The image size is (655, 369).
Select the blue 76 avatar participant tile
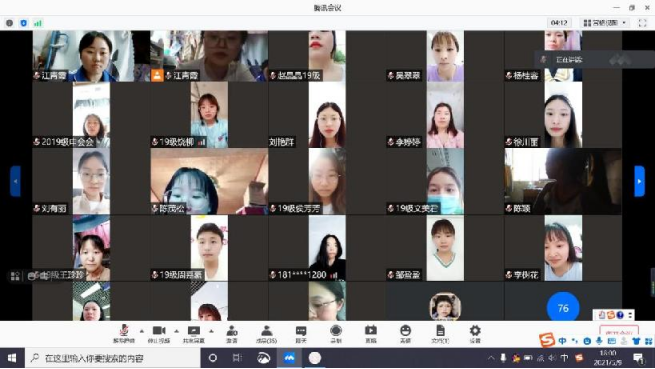click(563, 308)
